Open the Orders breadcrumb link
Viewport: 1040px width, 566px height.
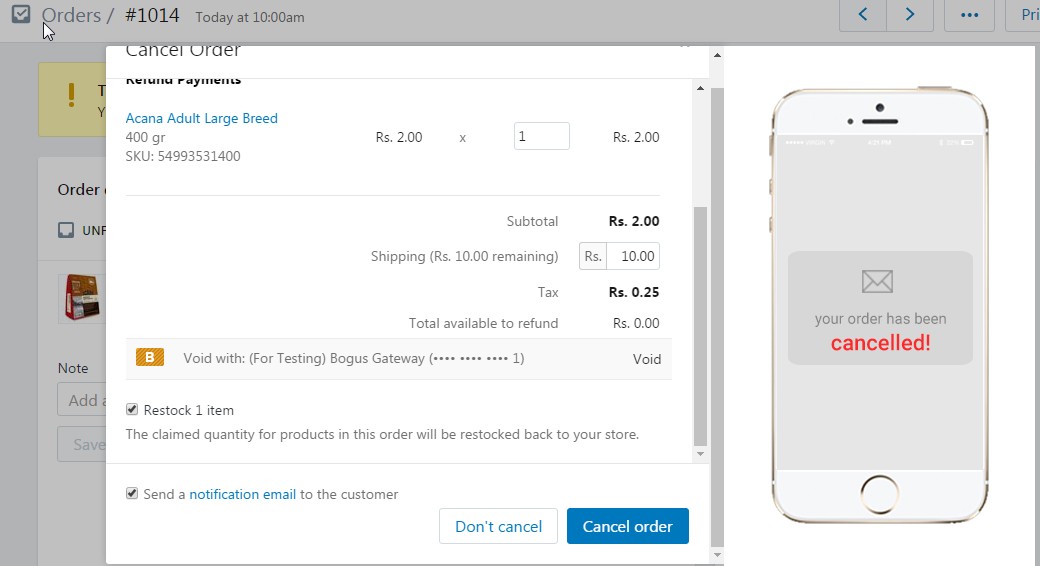click(x=71, y=15)
